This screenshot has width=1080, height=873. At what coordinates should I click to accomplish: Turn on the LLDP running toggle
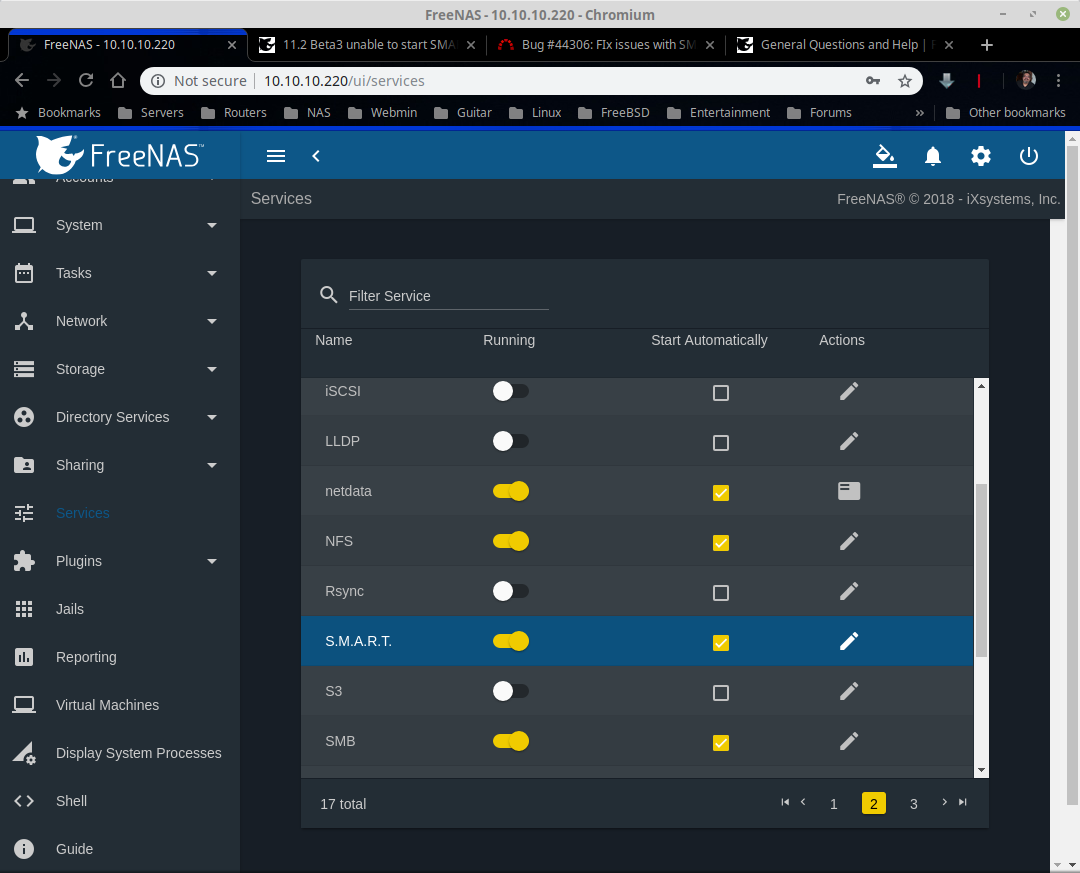[510, 441]
